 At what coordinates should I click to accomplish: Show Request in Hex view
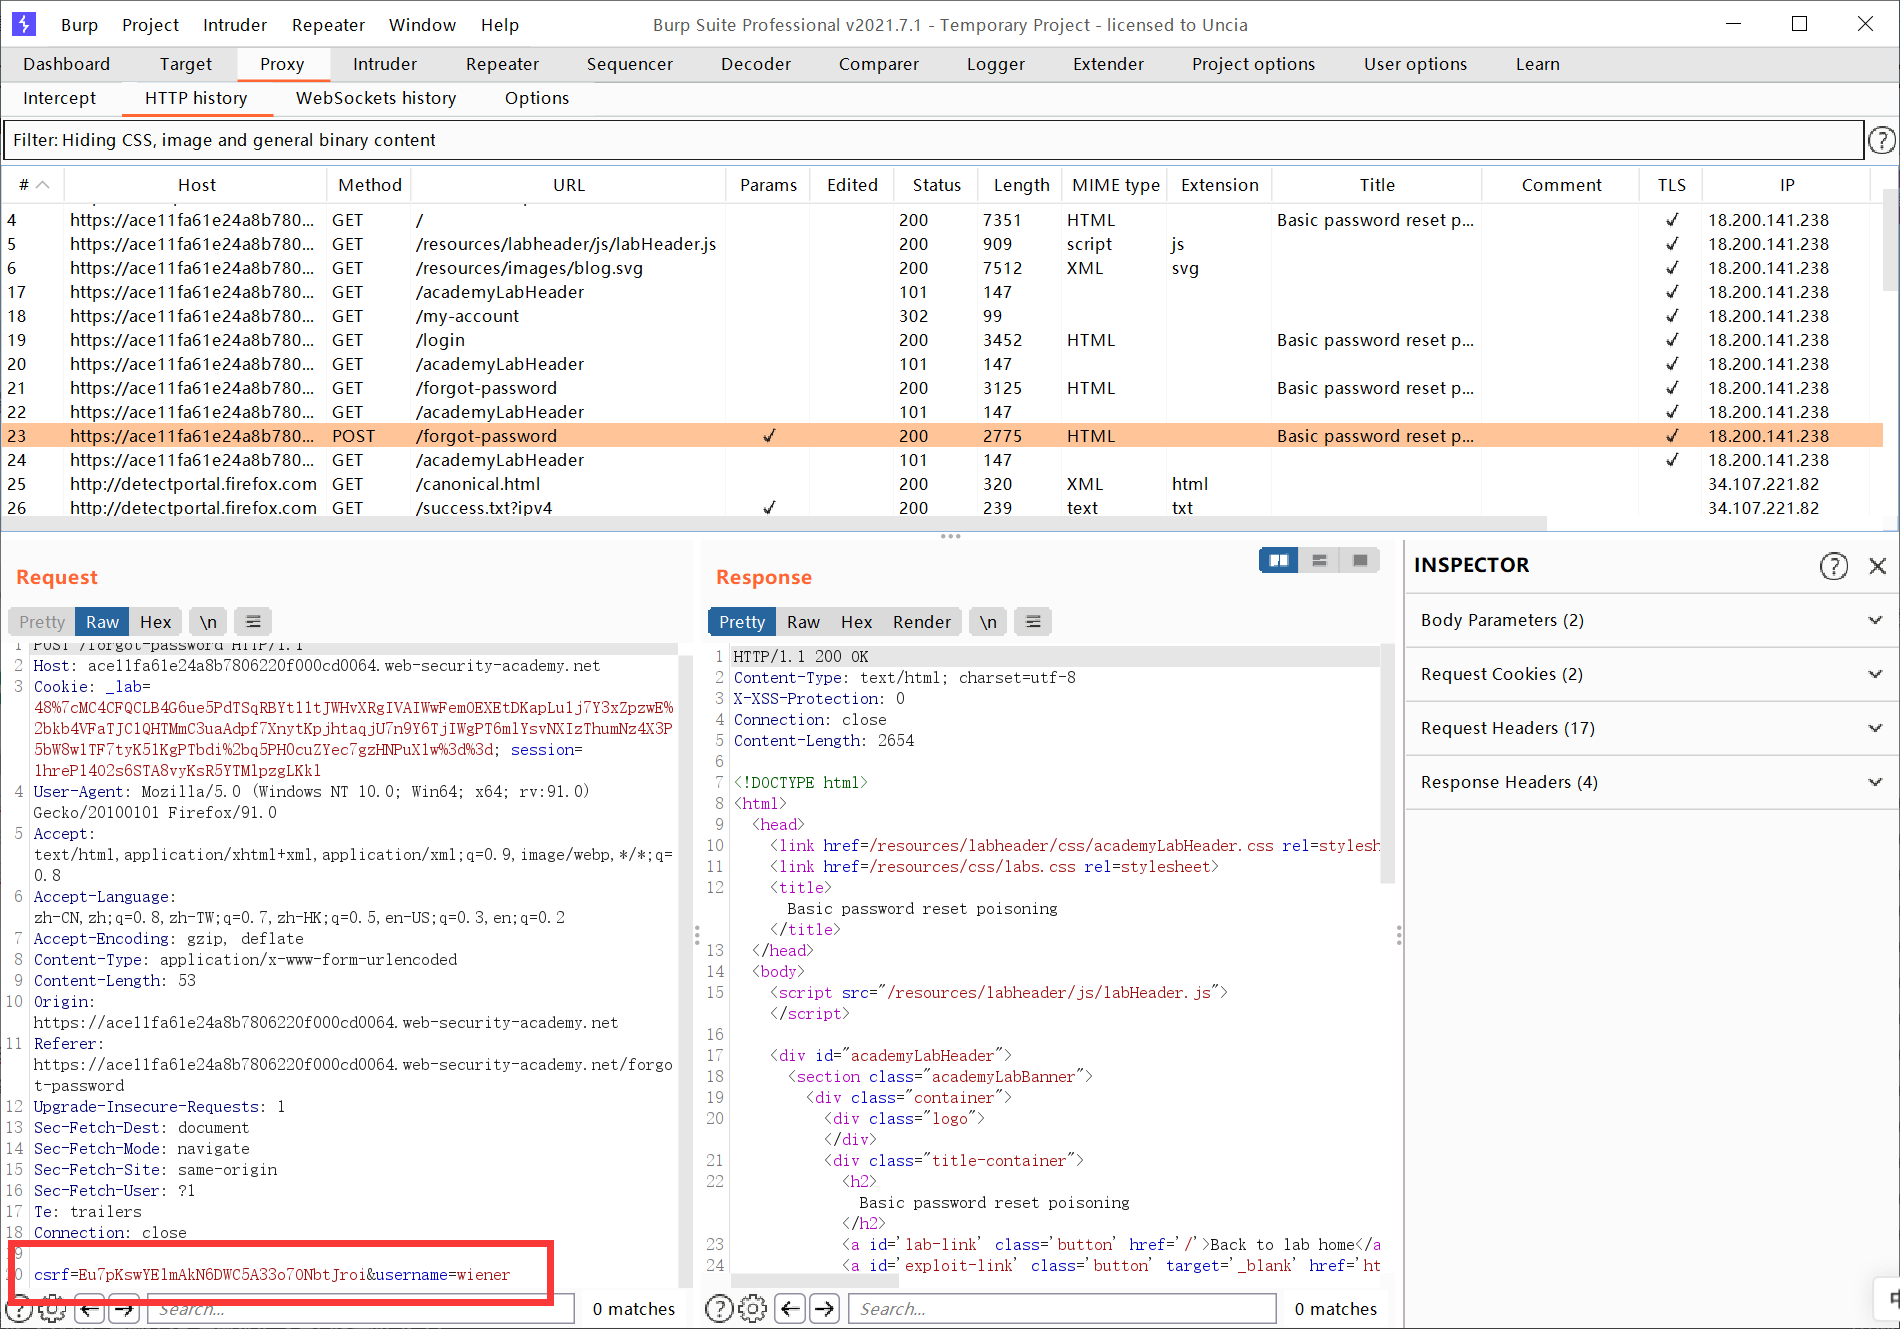click(x=155, y=622)
